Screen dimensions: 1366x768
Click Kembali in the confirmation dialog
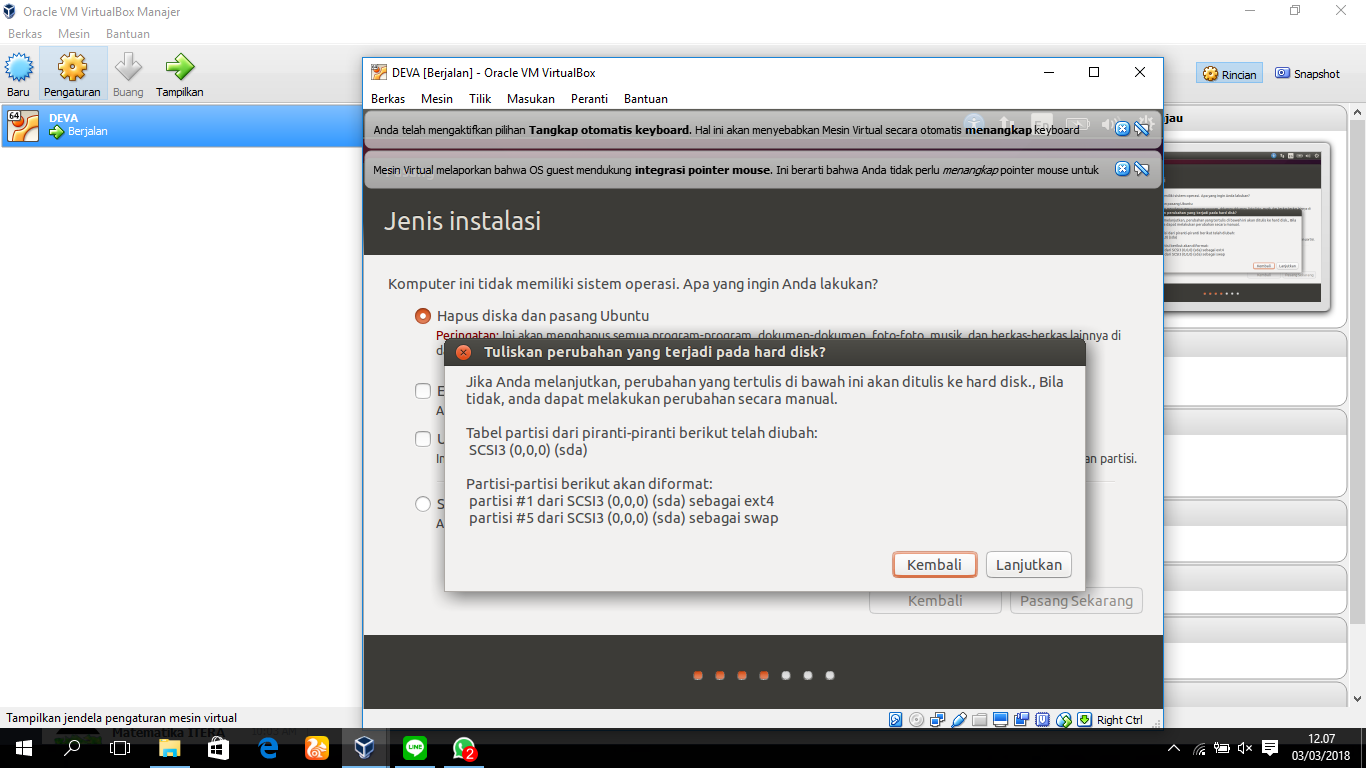934,565
